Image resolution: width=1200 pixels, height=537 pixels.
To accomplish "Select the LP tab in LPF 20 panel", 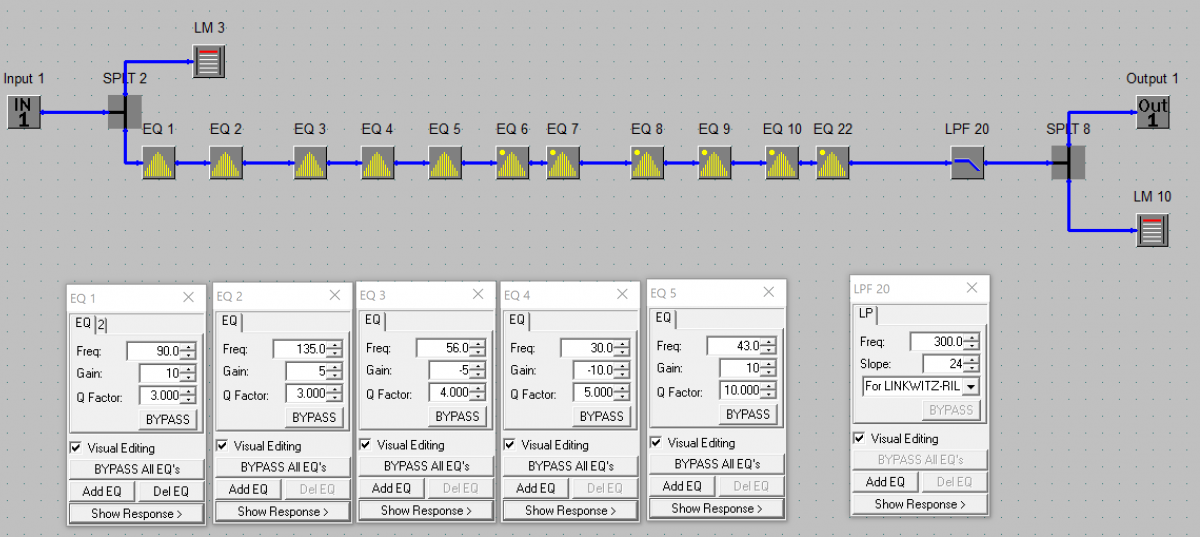I will [866, 313].
